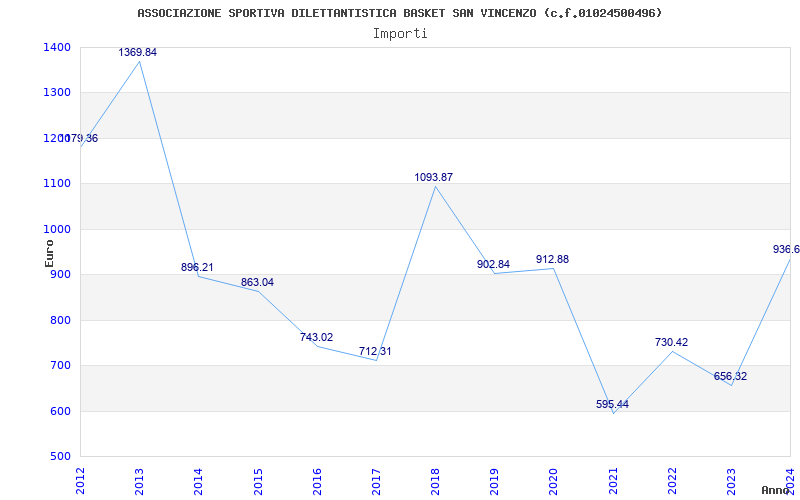Viewport: 800px width, 500px height.
Task: Click the 1300 y-axis tick label
Action: (x=57, y=93)
